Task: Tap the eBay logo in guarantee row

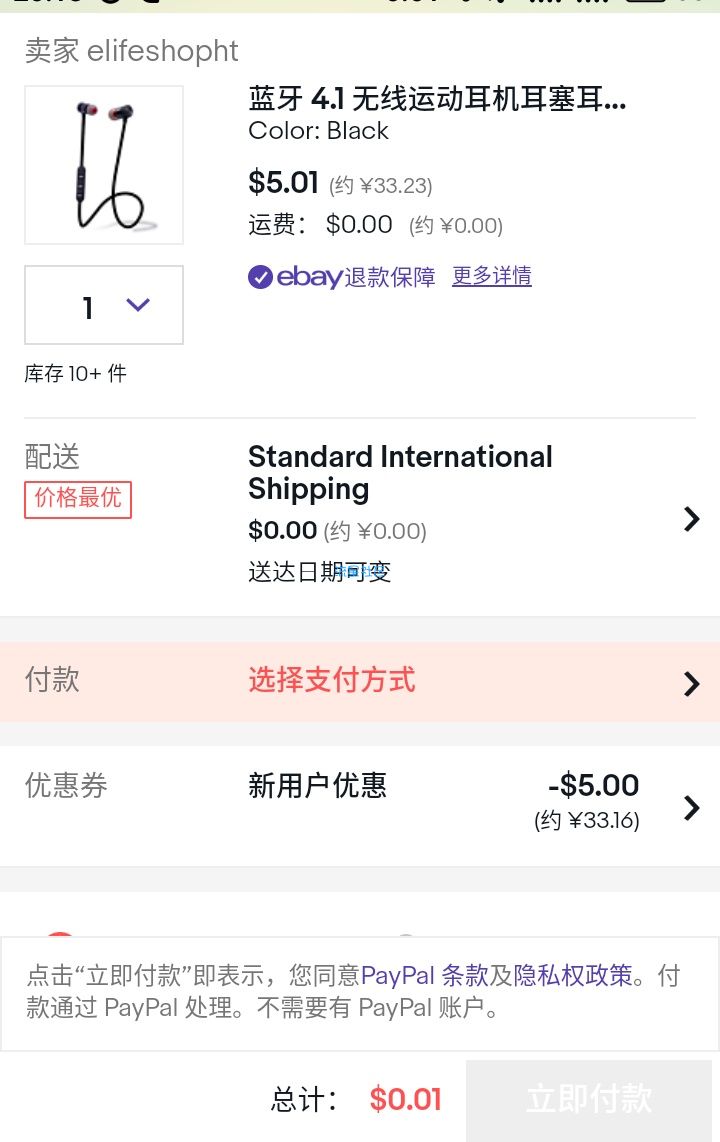Action: pos(309,277)
